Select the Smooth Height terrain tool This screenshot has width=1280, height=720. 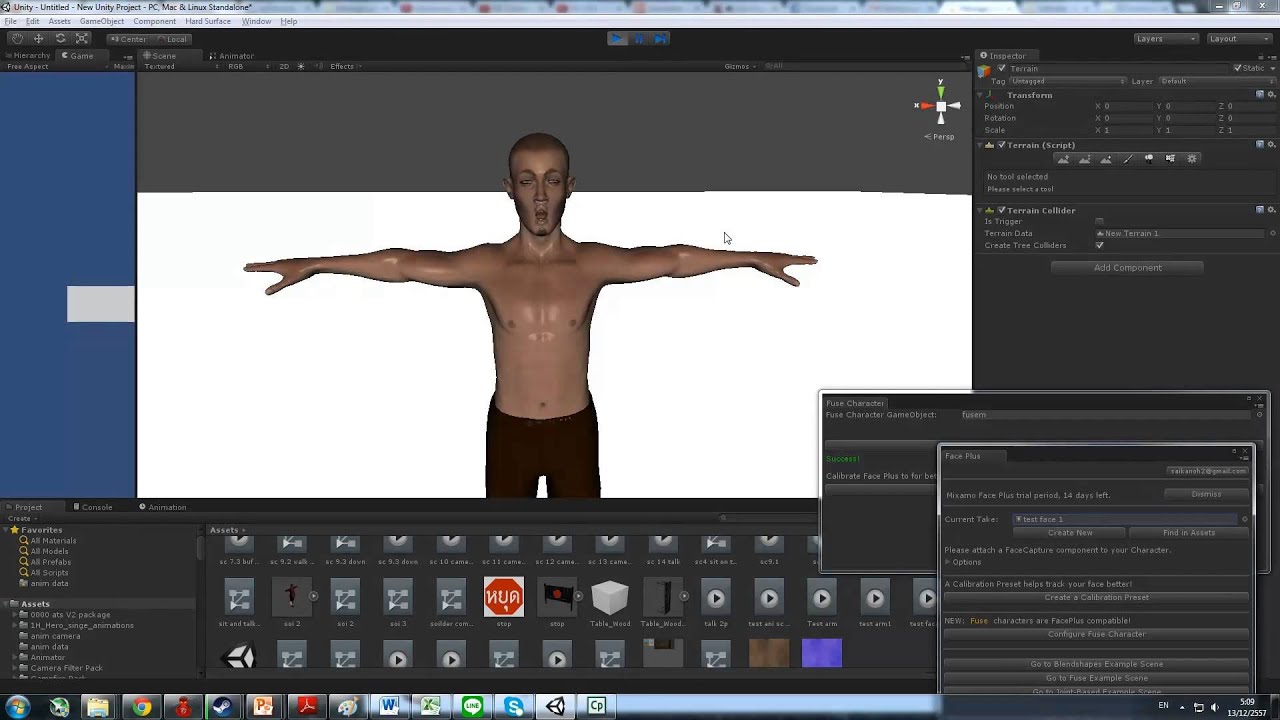pyautogui.click(x=1106, y=159)
